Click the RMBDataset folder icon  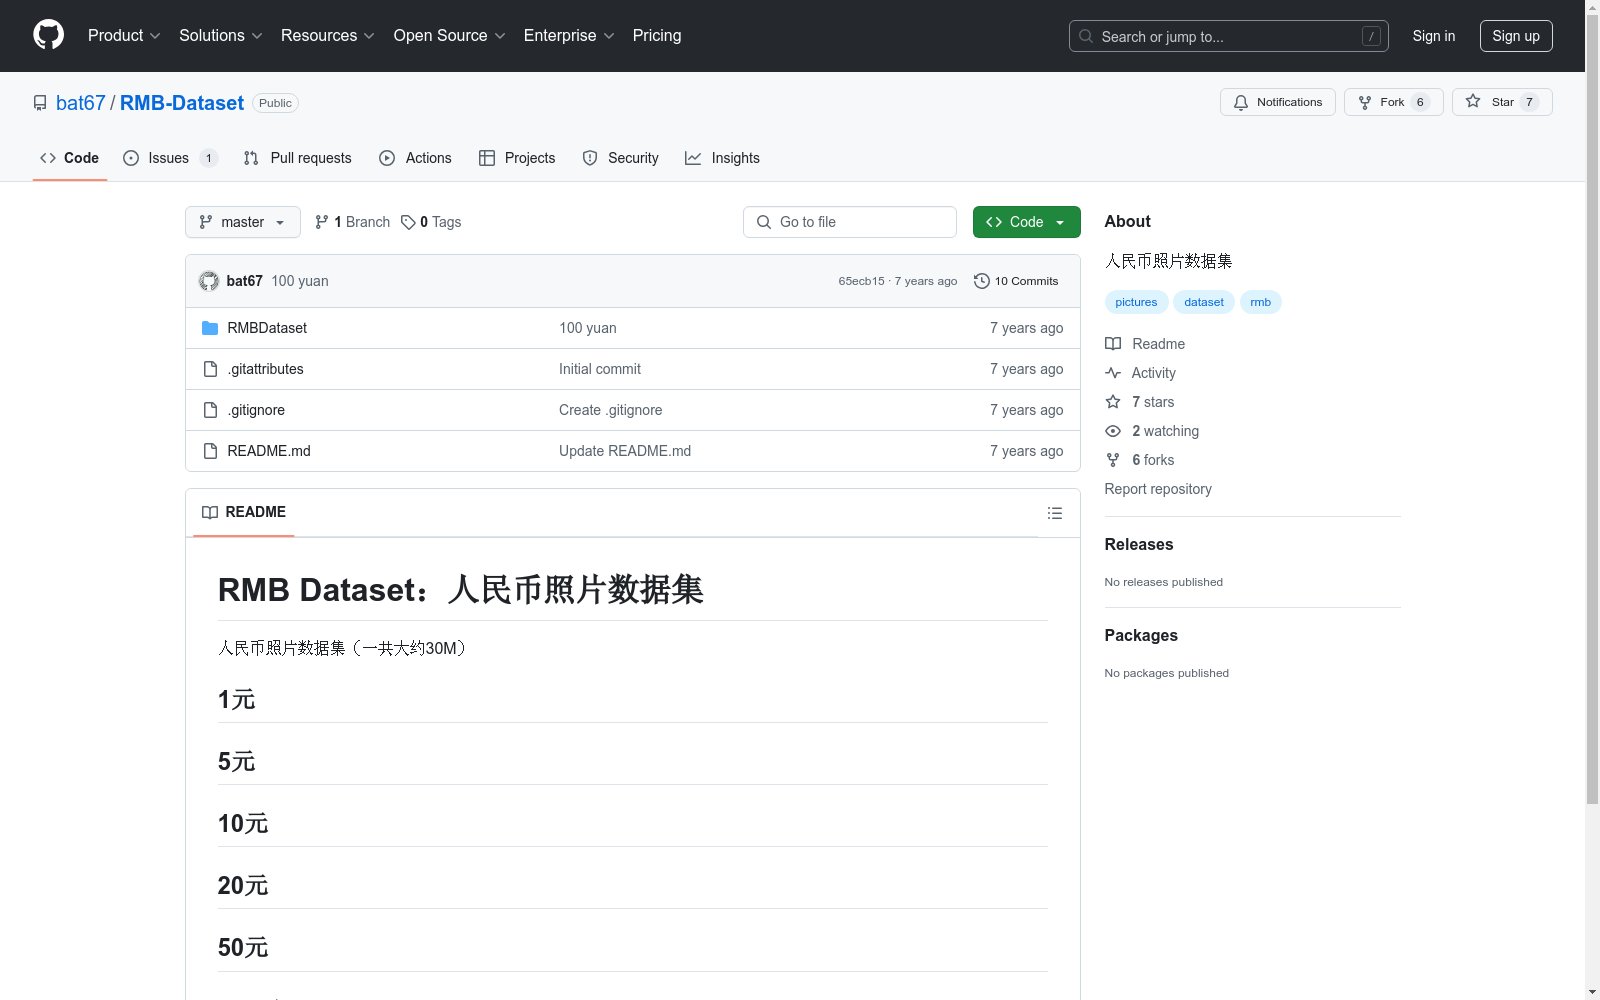(210, 328)
